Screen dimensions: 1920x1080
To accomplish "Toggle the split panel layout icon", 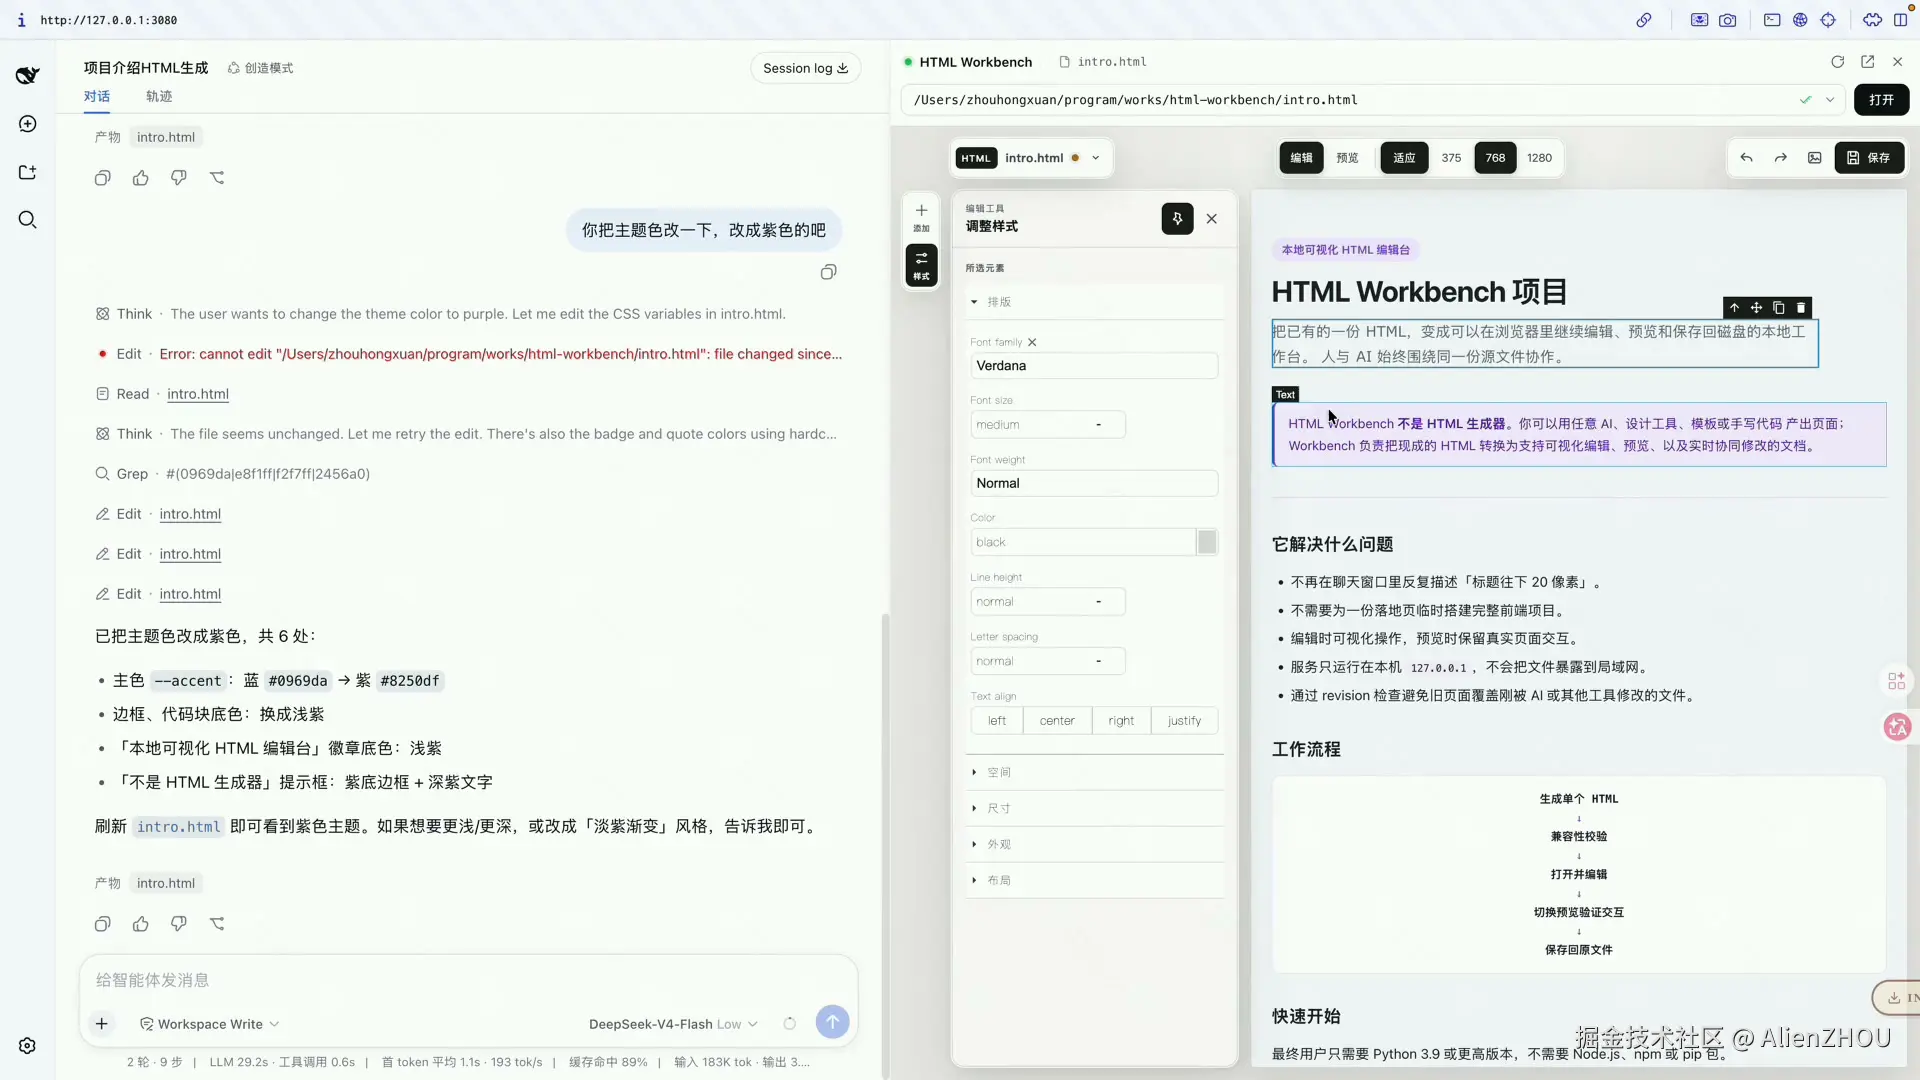I will click(1900, 20).
